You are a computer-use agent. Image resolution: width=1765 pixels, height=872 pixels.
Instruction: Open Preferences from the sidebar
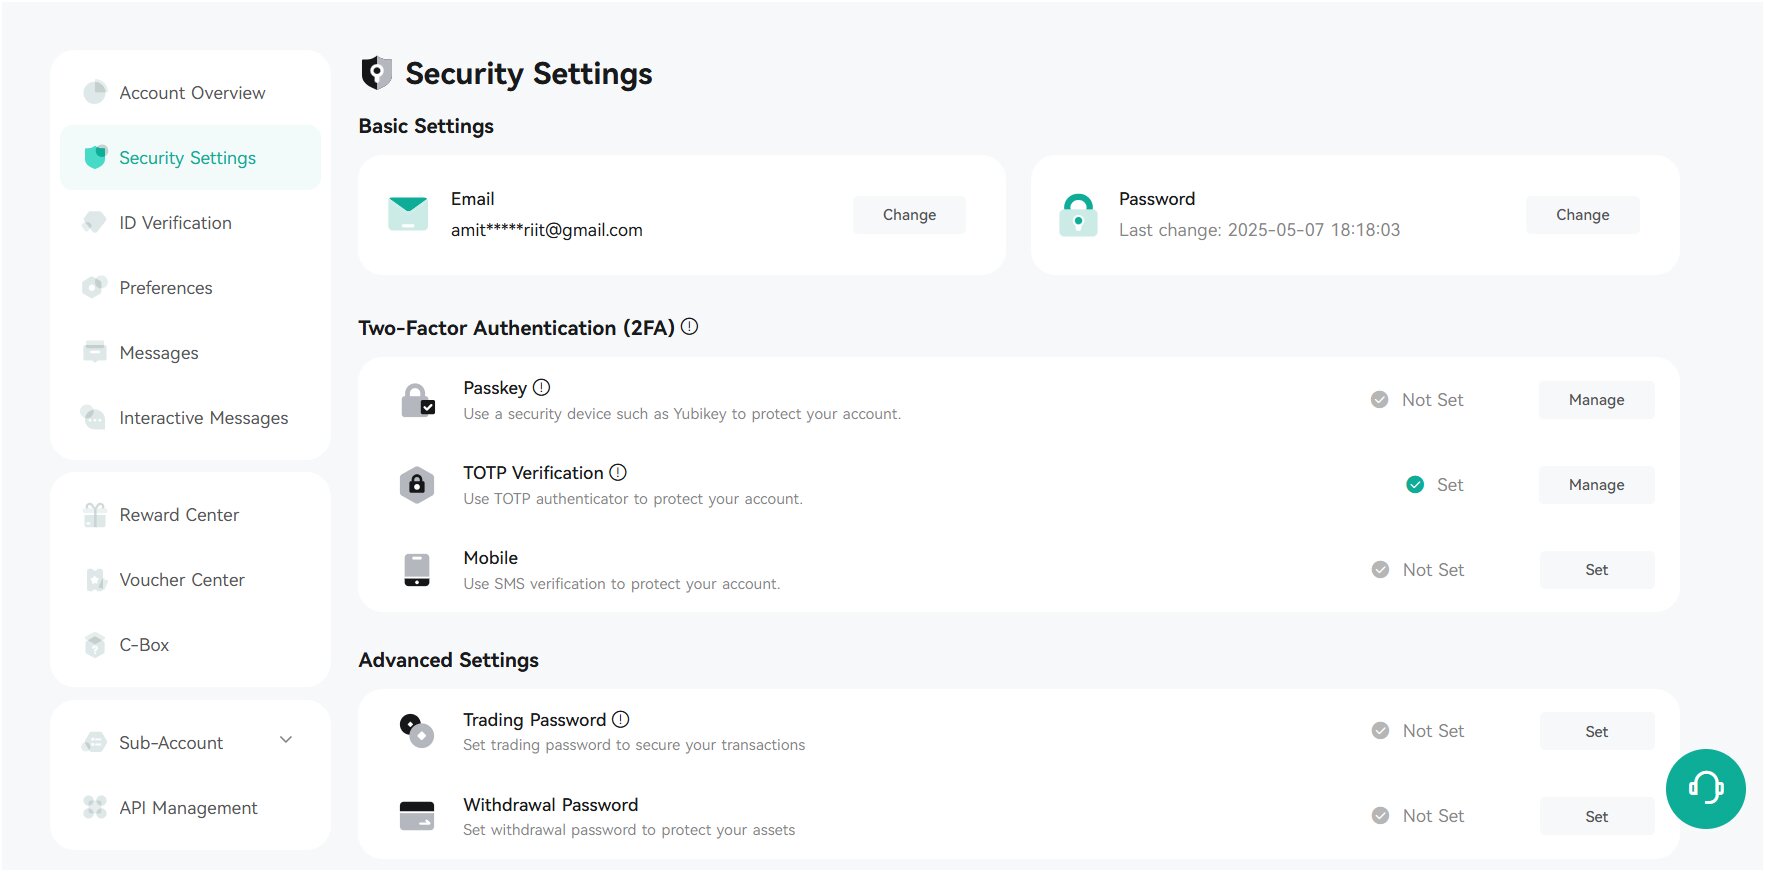point(190,287)
